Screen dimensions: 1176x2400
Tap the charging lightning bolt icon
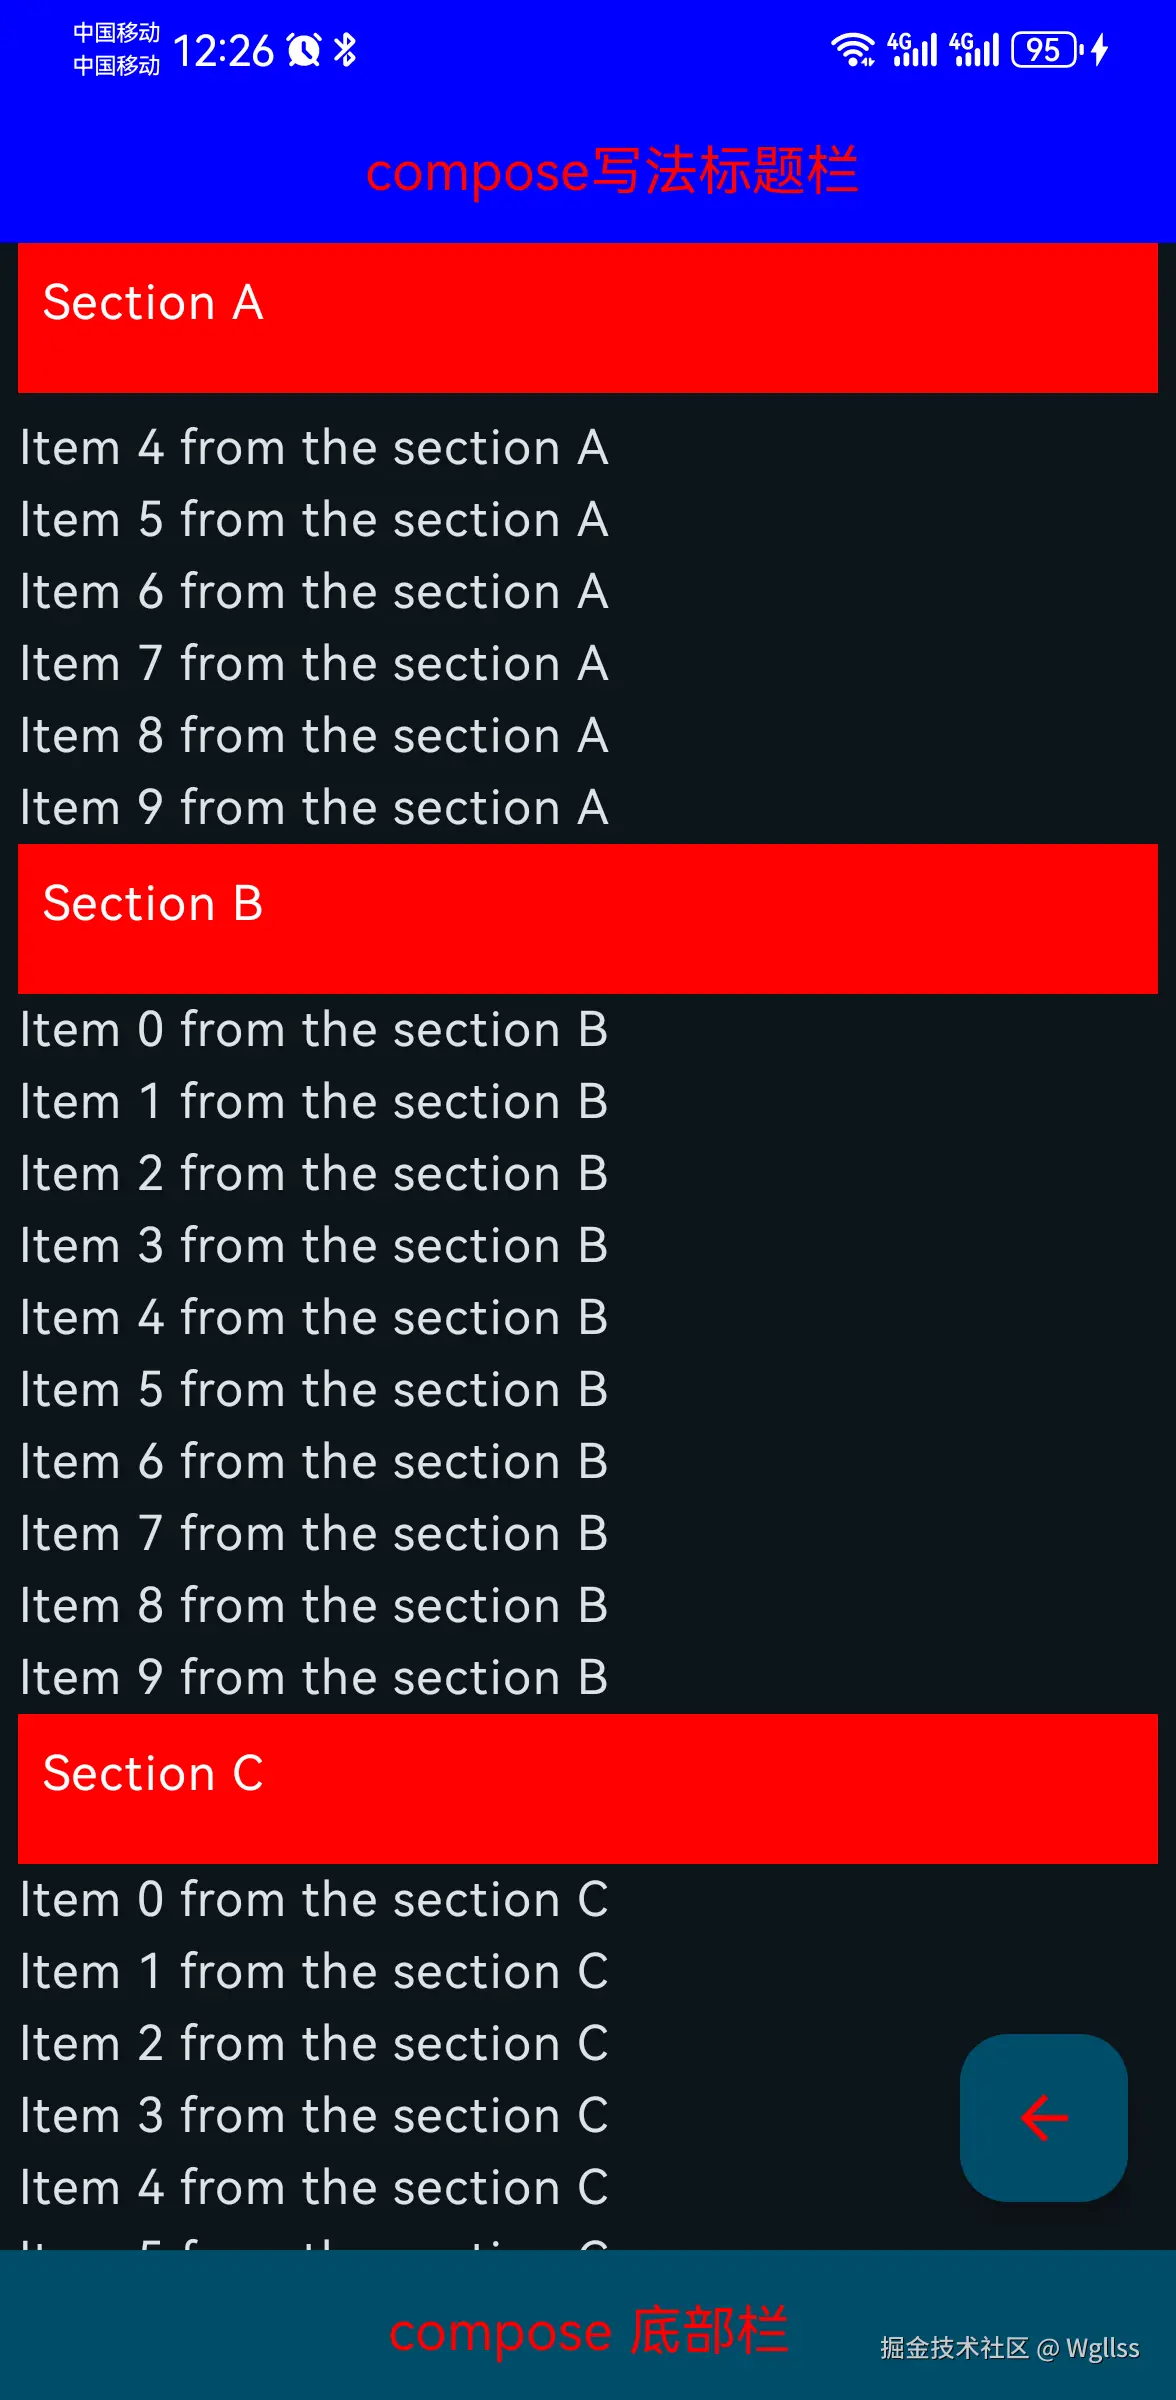pos(1100,49)
